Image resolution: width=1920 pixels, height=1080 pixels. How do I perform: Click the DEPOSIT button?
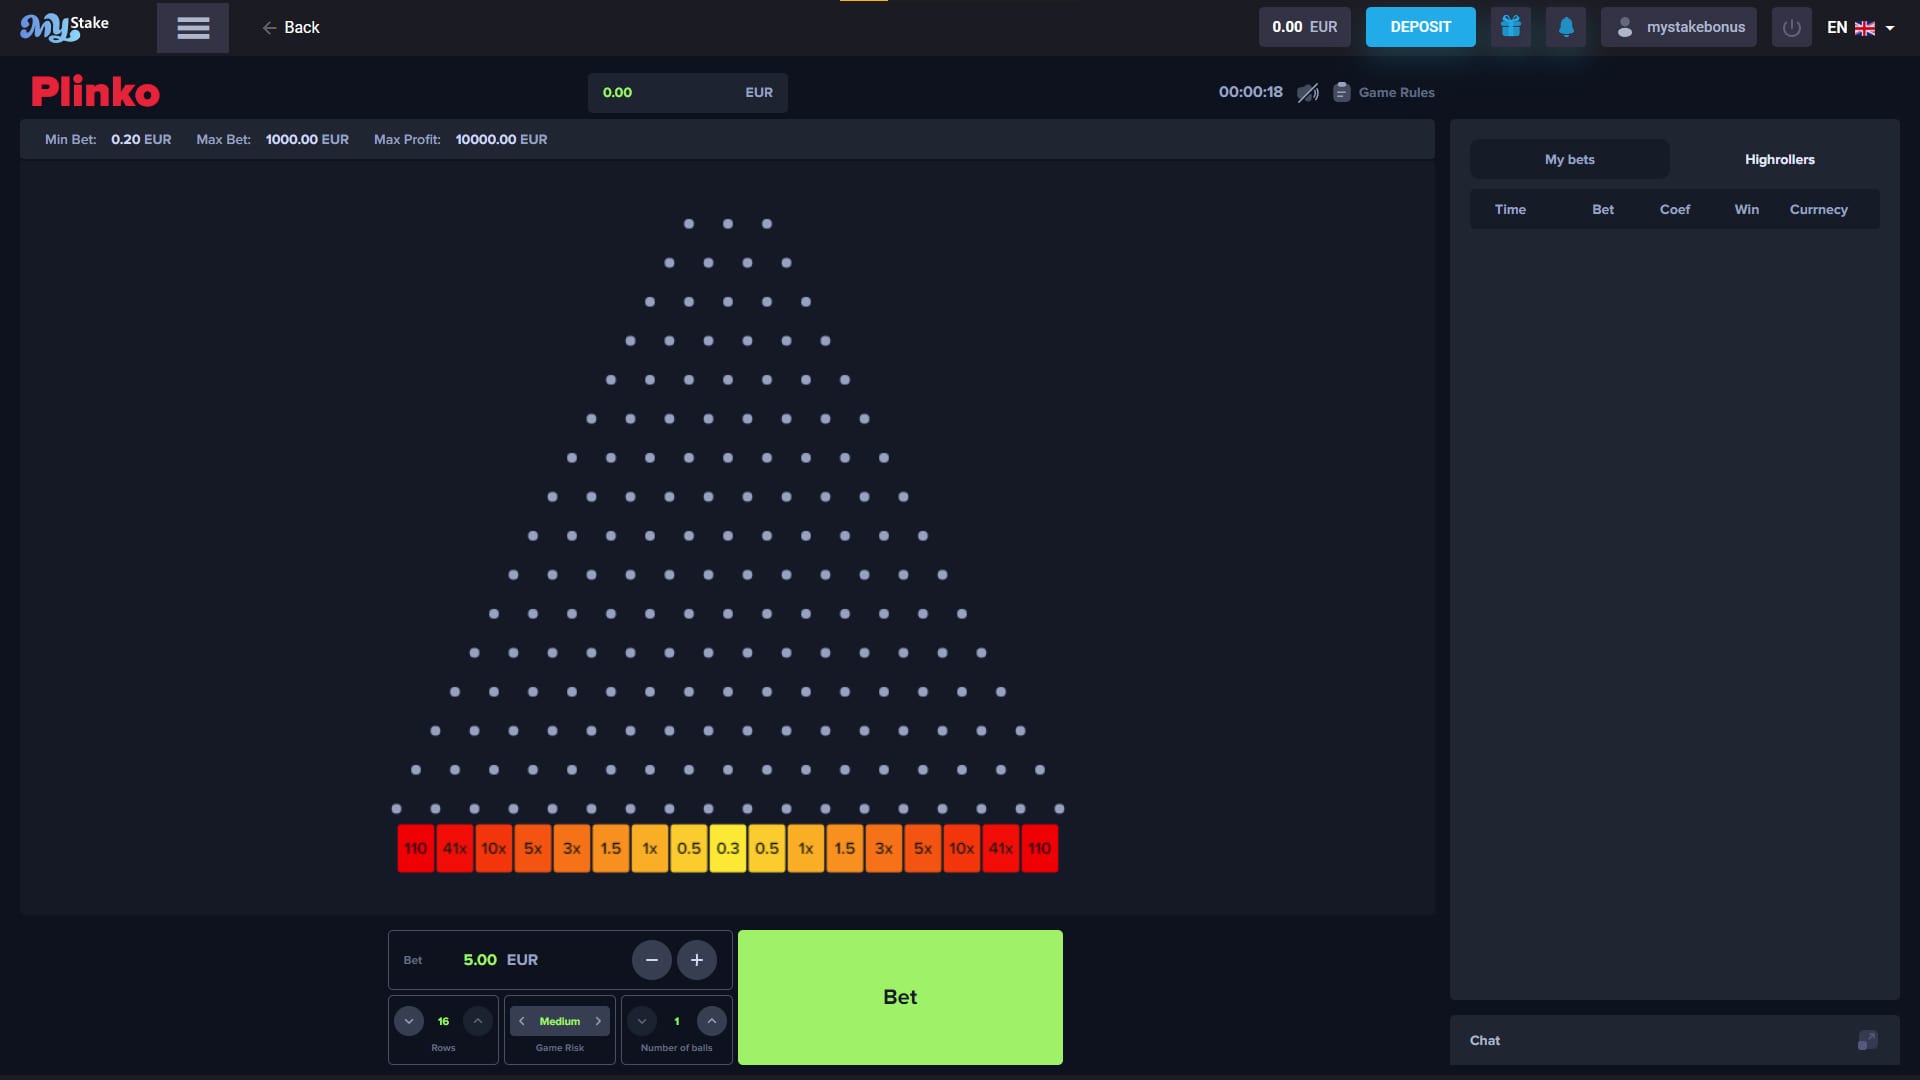[x=1420, y=27]
